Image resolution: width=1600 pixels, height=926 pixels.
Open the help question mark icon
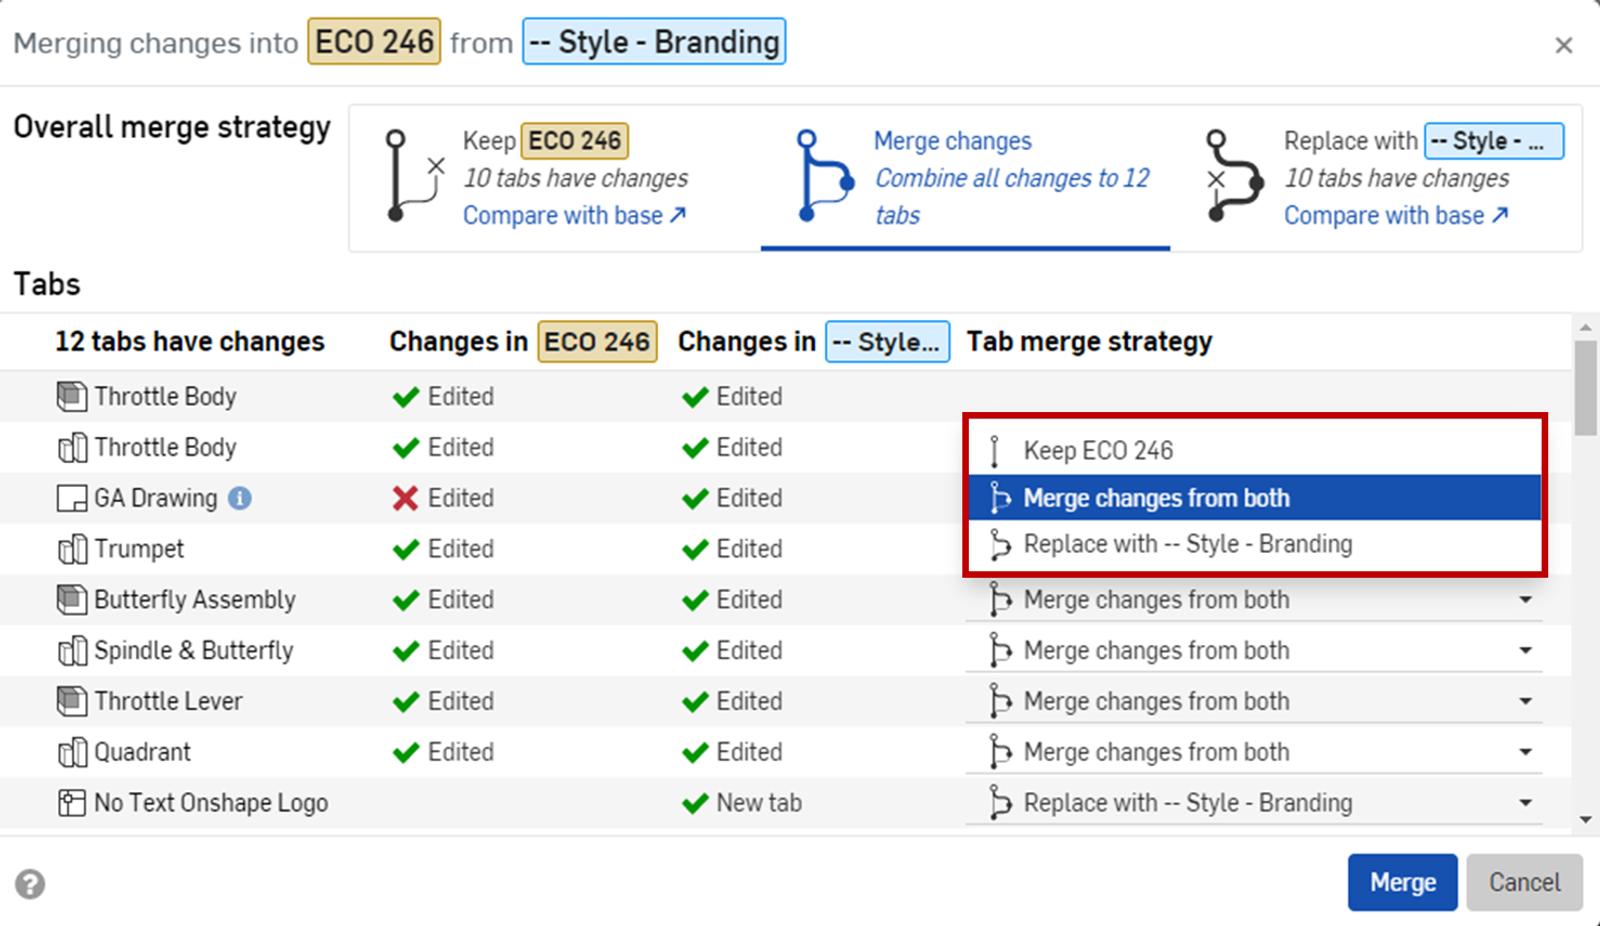30,884
